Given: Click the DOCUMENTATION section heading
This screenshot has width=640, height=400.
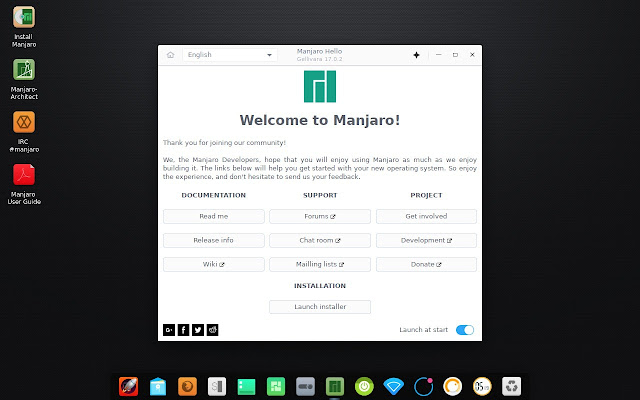Looking at the screenshot, I should point(213,195).
